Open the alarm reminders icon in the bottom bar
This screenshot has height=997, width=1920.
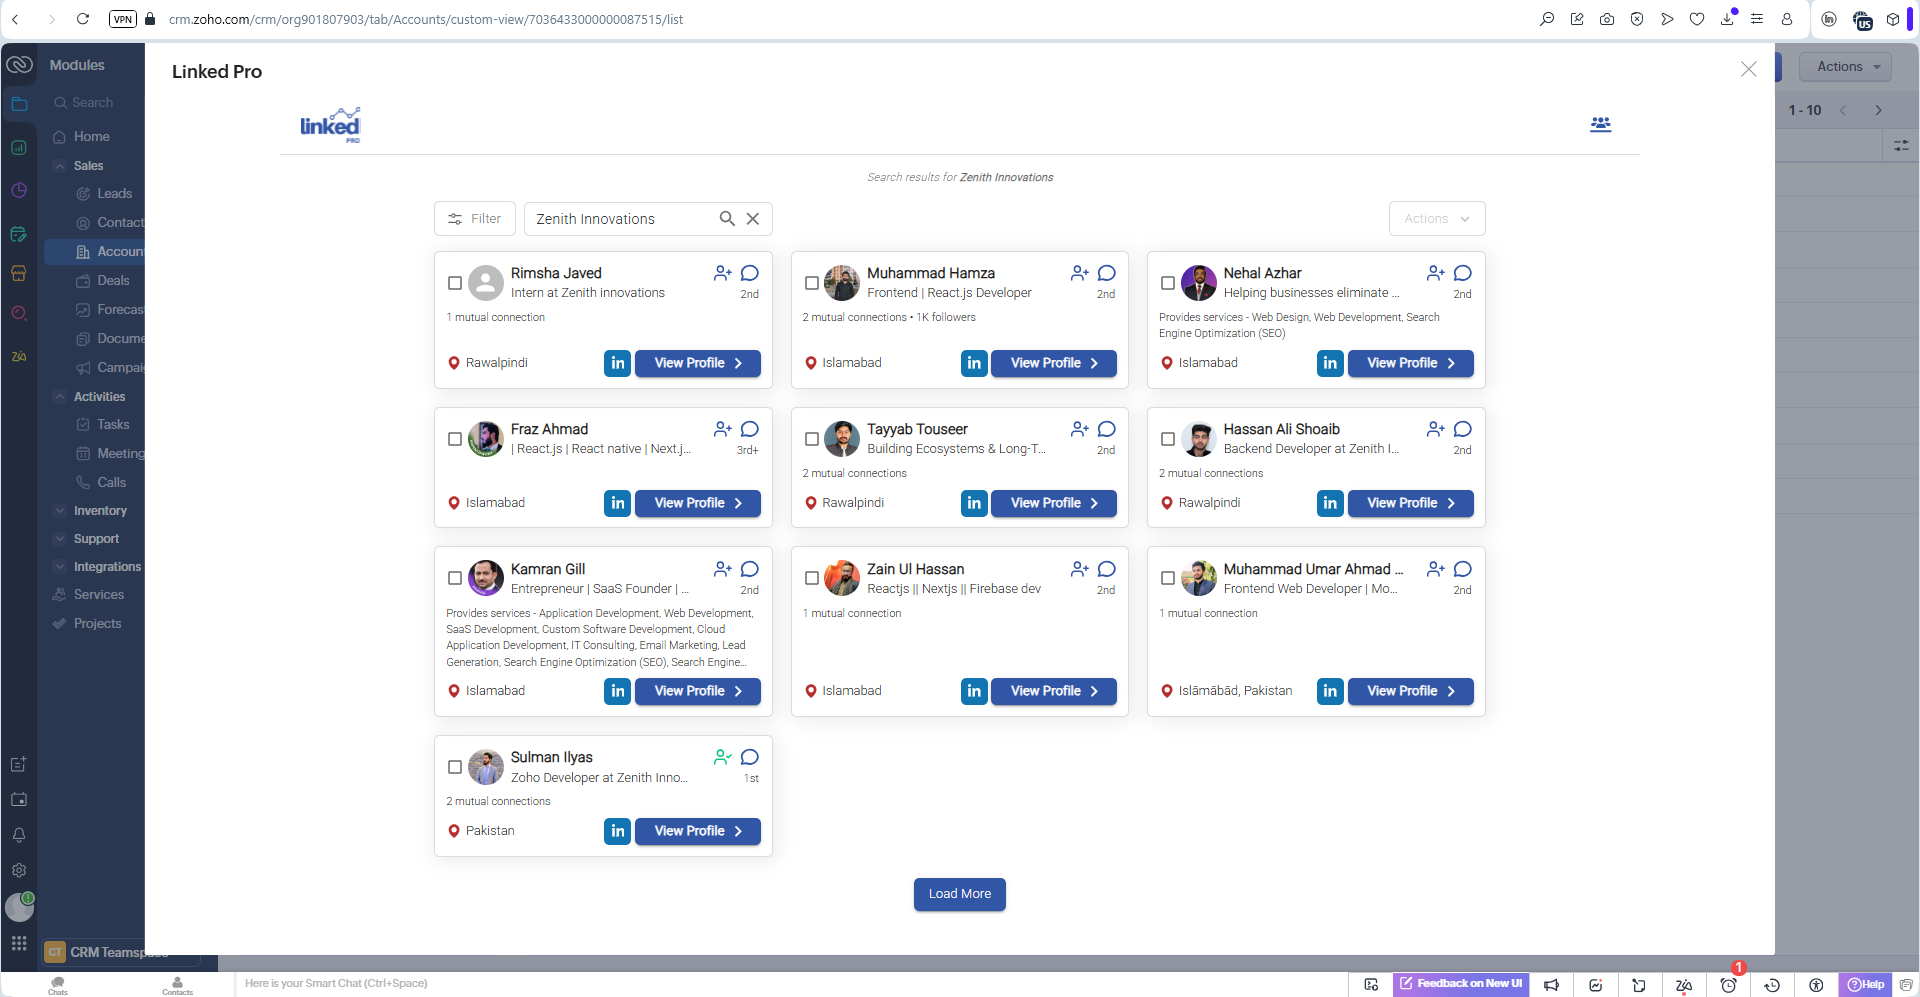[x=1729, y=984]
